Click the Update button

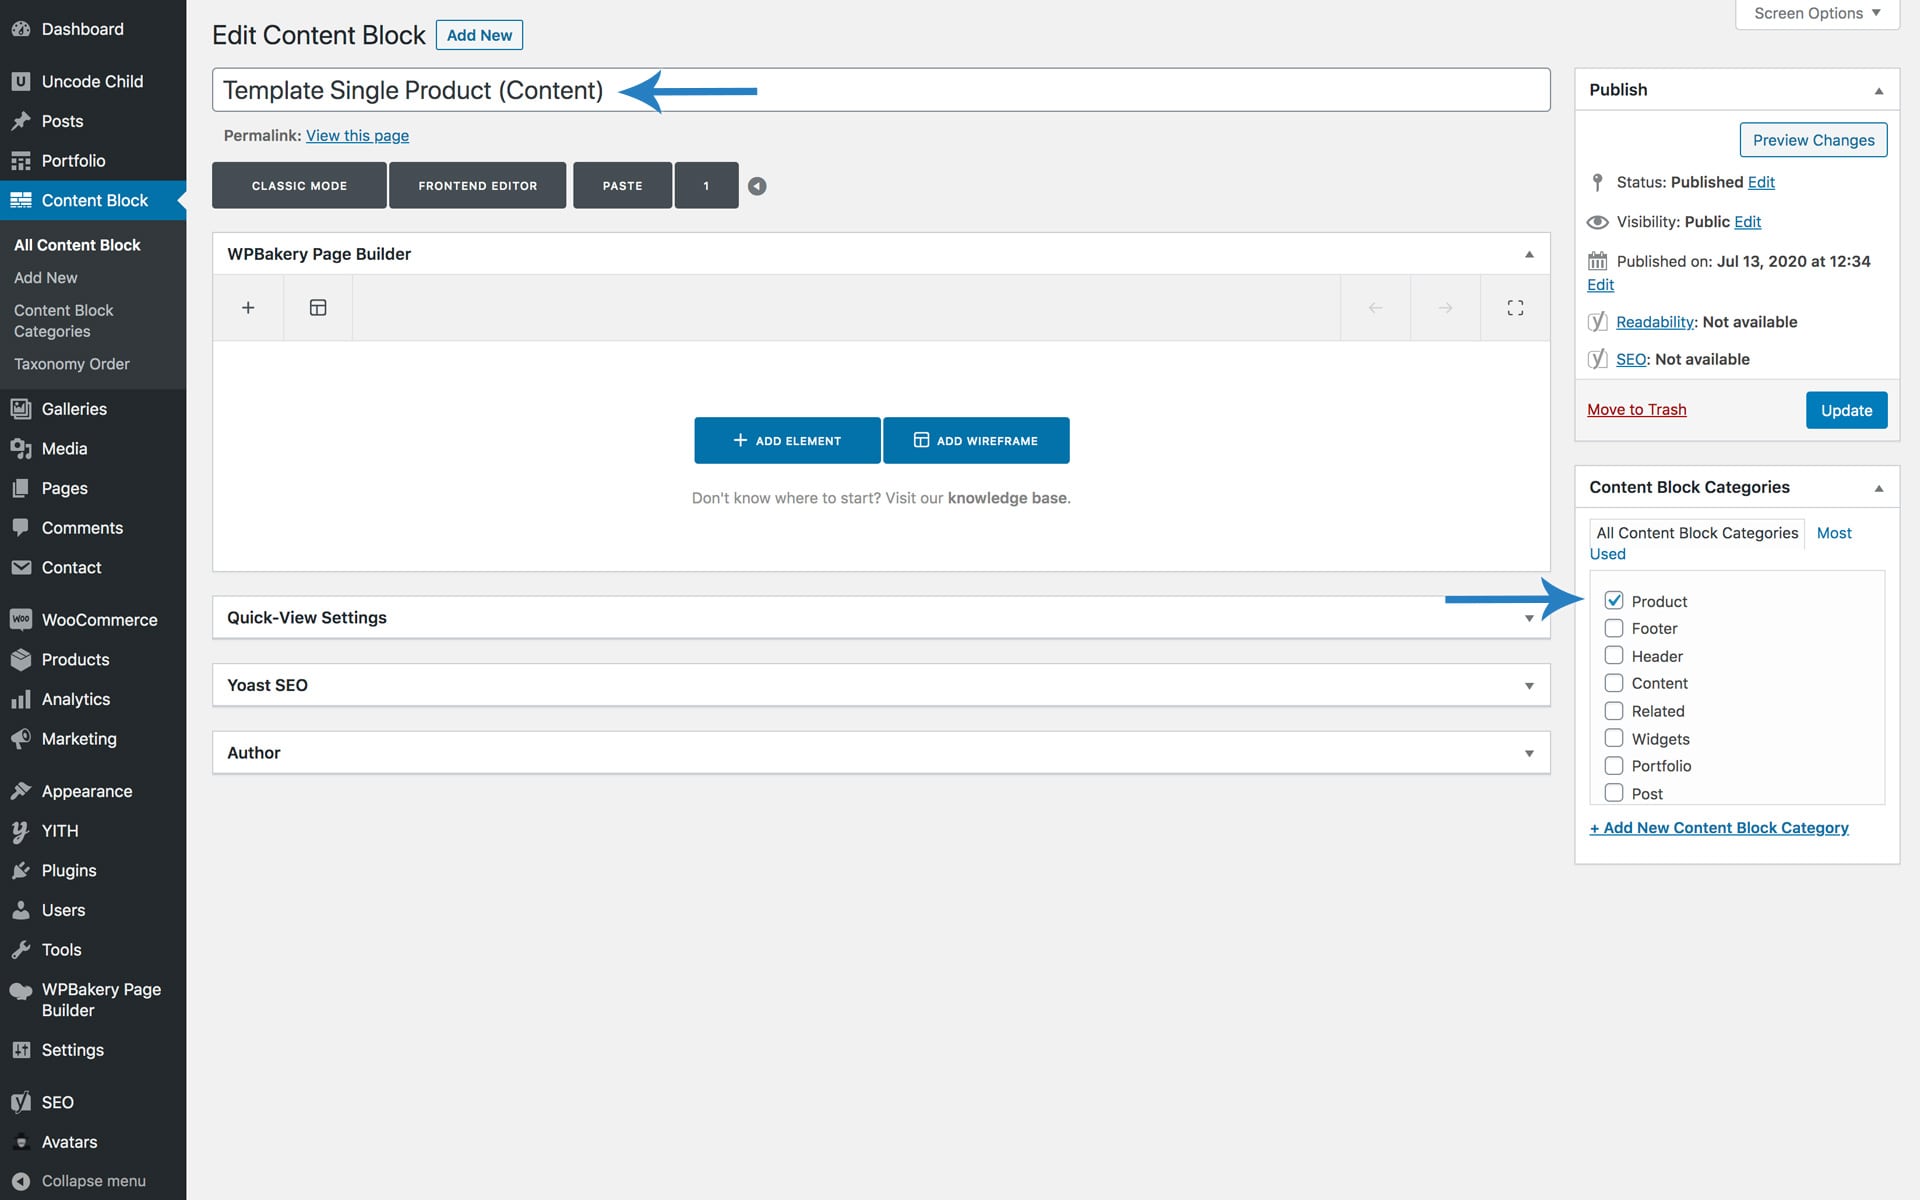[1845, 410]
